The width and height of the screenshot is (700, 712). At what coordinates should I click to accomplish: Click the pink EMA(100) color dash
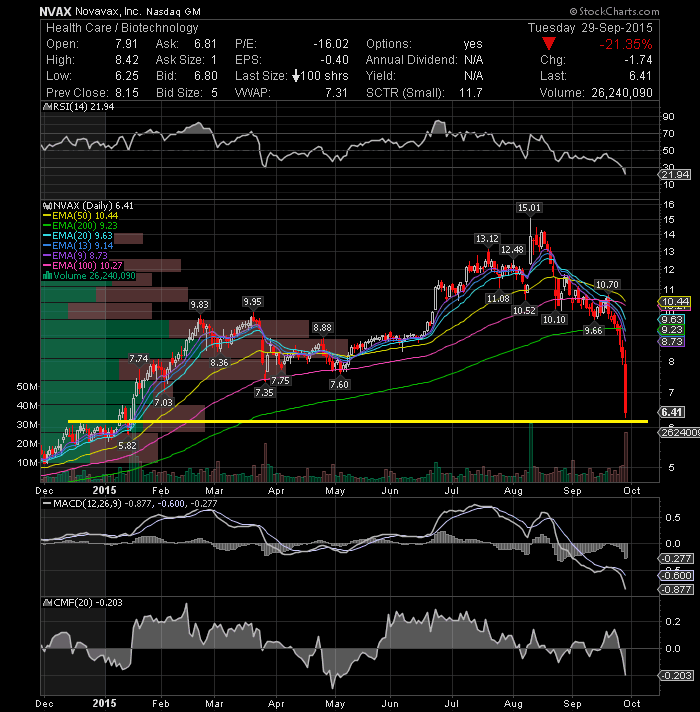[x=47, y=266]
